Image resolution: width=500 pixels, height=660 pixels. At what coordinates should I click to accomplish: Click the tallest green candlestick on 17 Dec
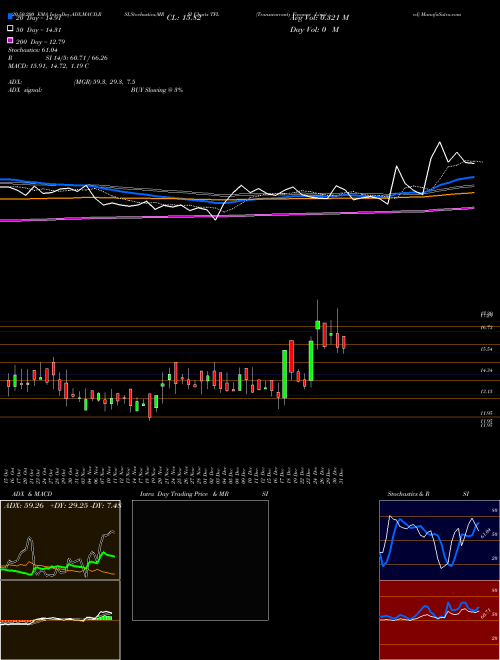[285, 374]
